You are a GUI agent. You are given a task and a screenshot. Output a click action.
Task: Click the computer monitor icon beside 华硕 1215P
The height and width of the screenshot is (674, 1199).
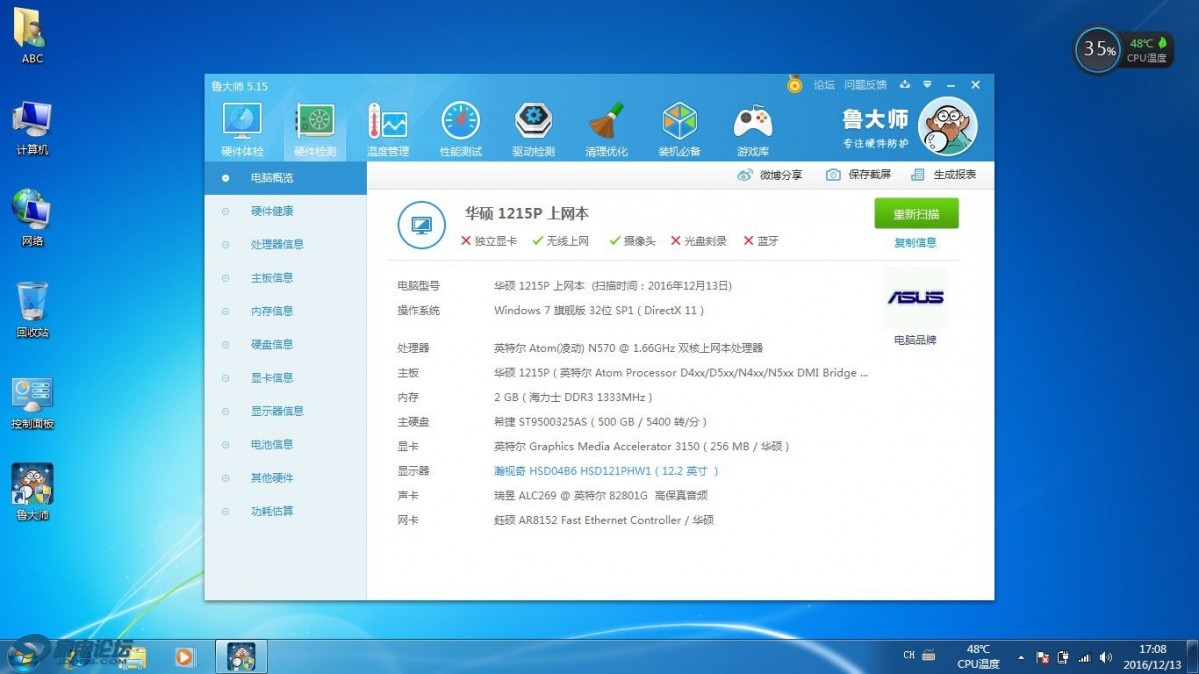tap(421, 225)
